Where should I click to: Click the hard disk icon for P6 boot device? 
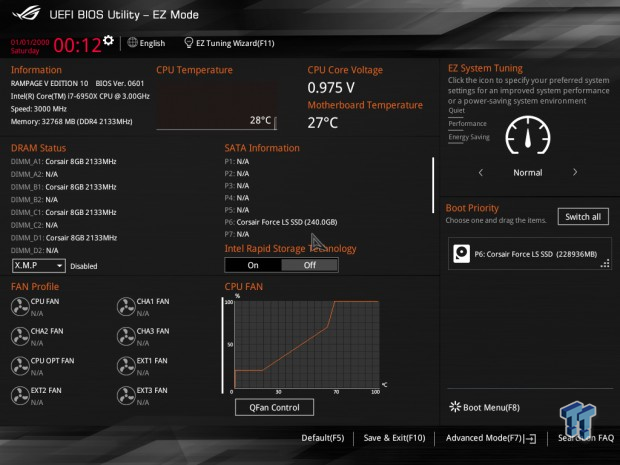tap(461, 253)
